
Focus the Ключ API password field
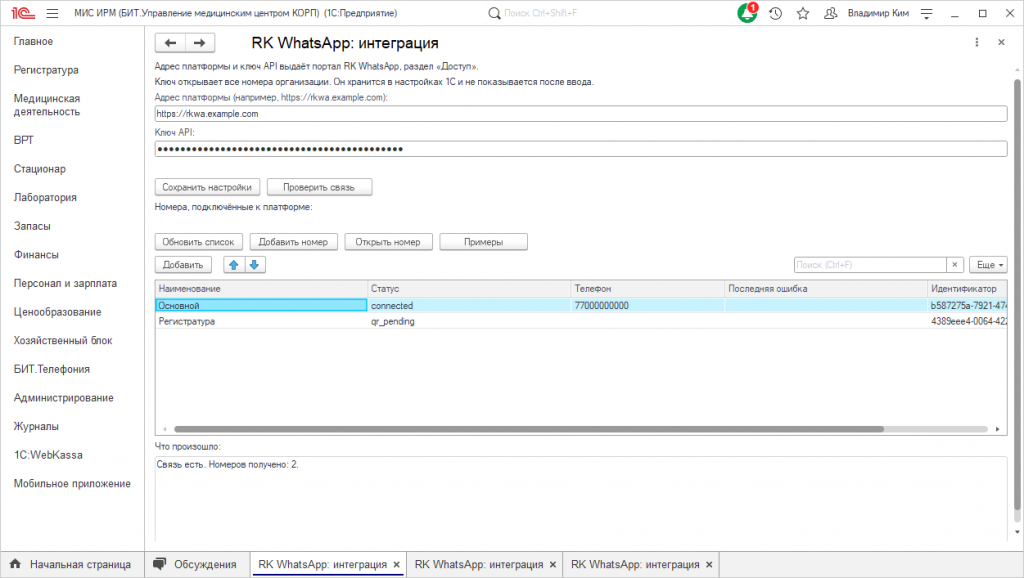point(581,149)
